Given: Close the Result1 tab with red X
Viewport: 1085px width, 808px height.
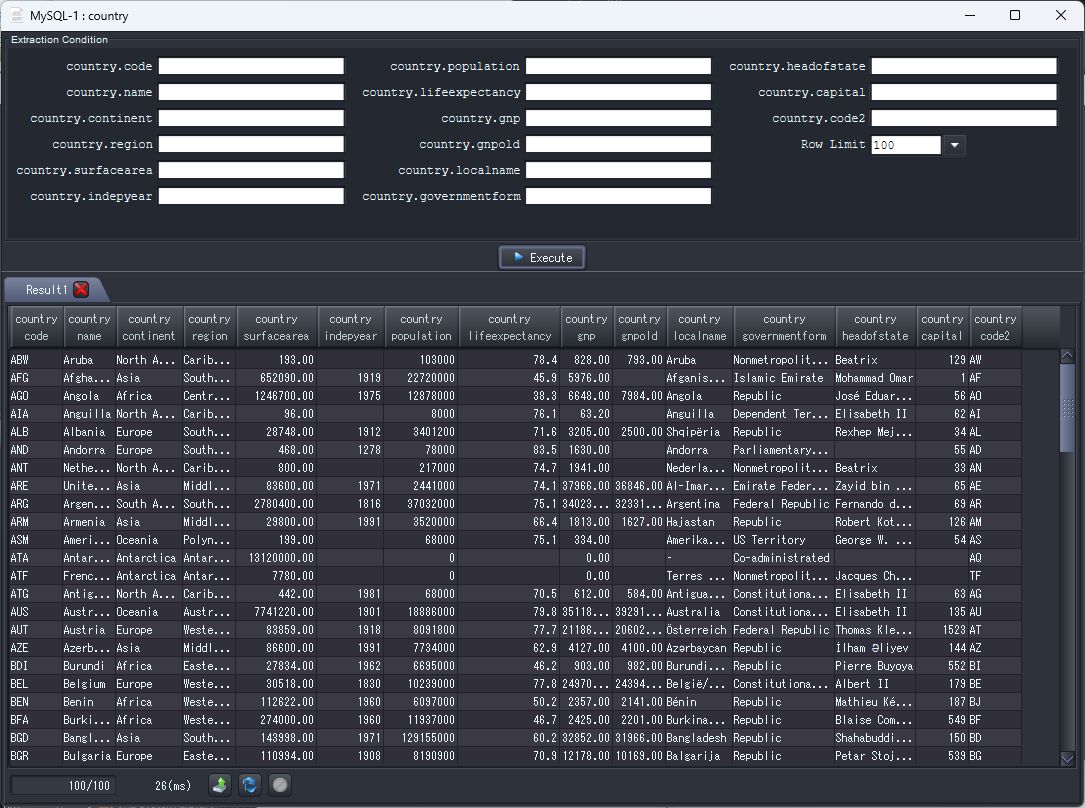Looking at the screenshot, I should (x=81, y=289).
